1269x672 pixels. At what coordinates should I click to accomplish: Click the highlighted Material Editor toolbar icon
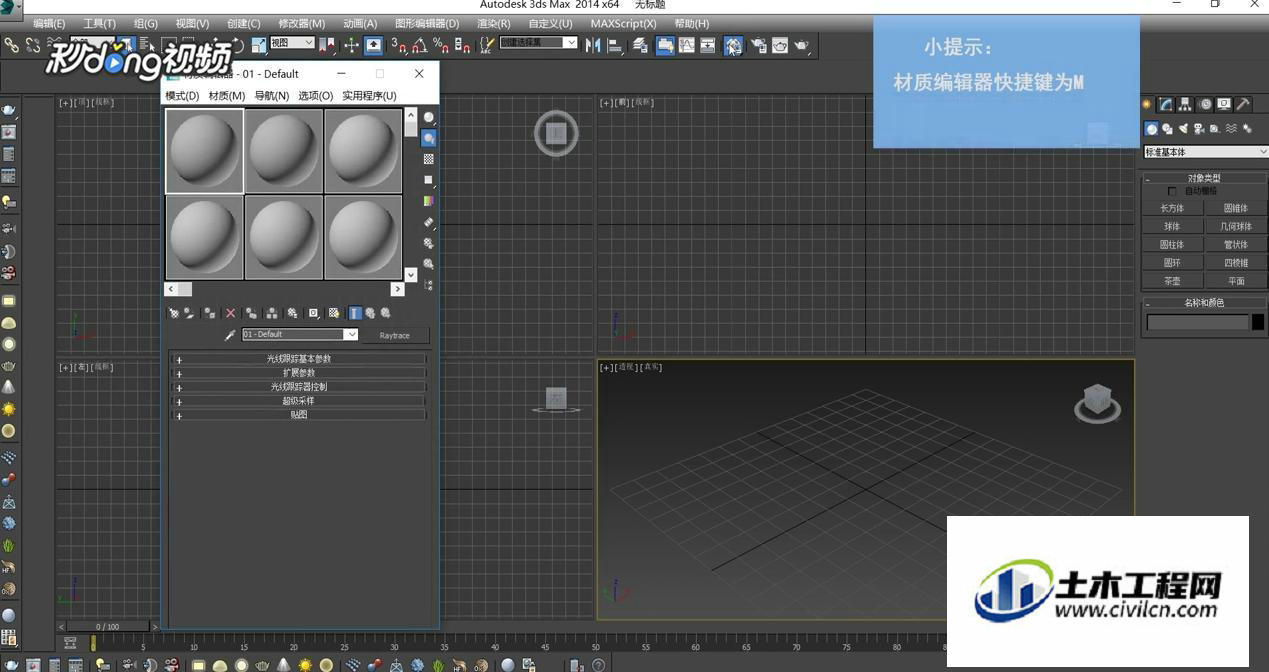(733, 45)
